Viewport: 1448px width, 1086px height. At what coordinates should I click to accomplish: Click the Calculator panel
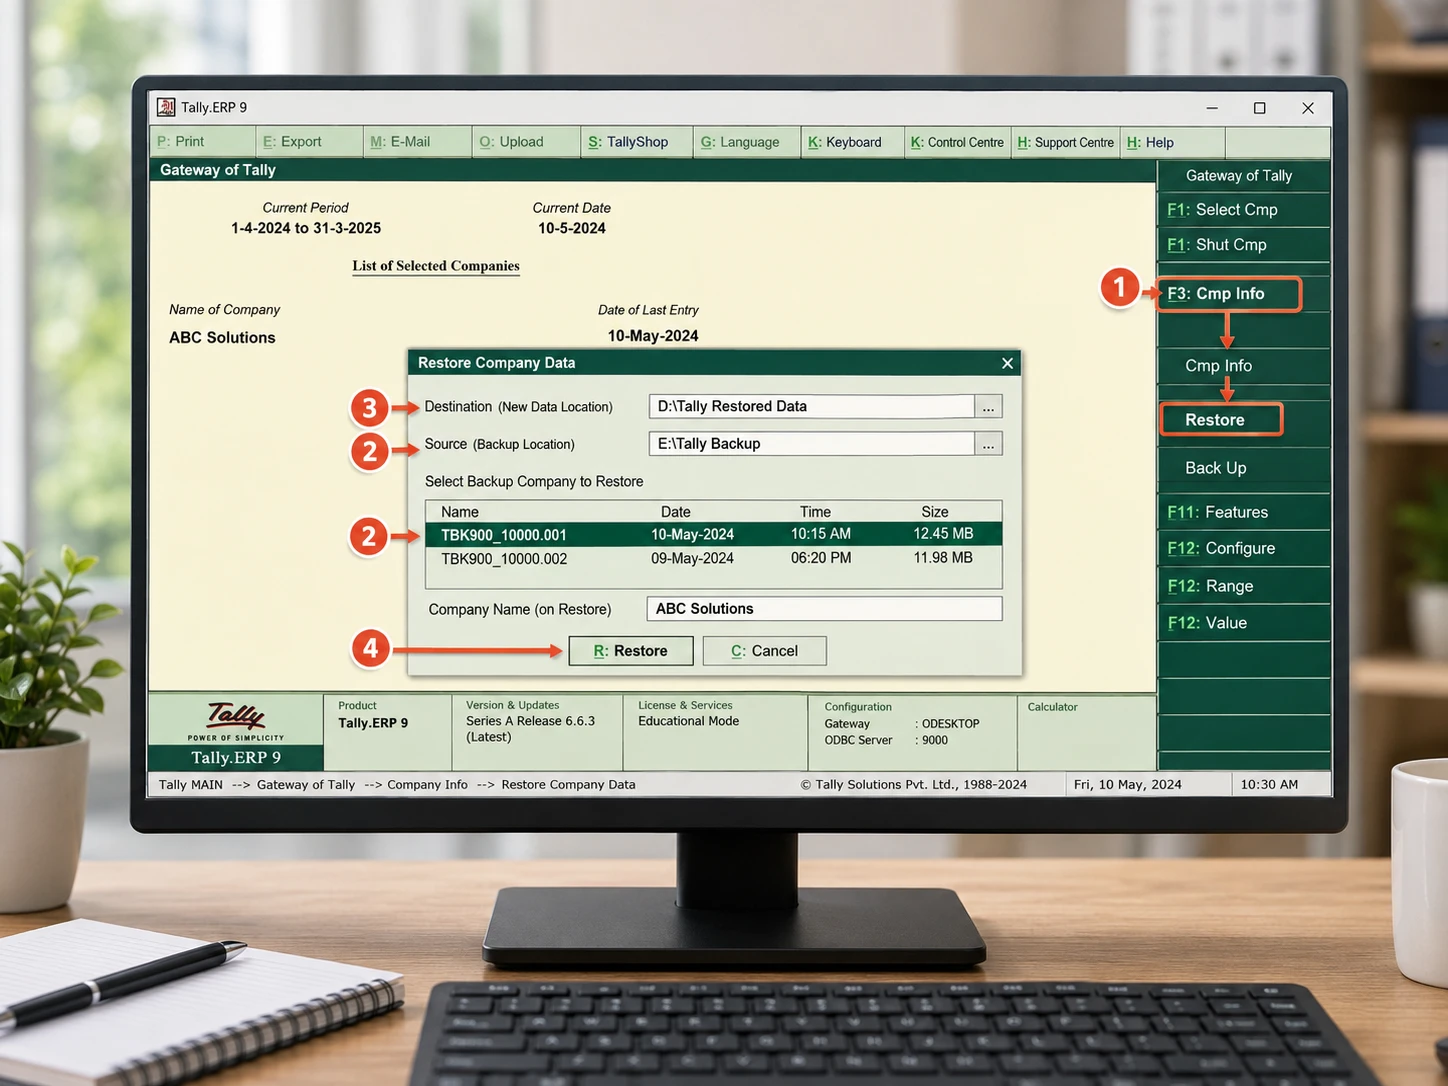click(1086, 733)
